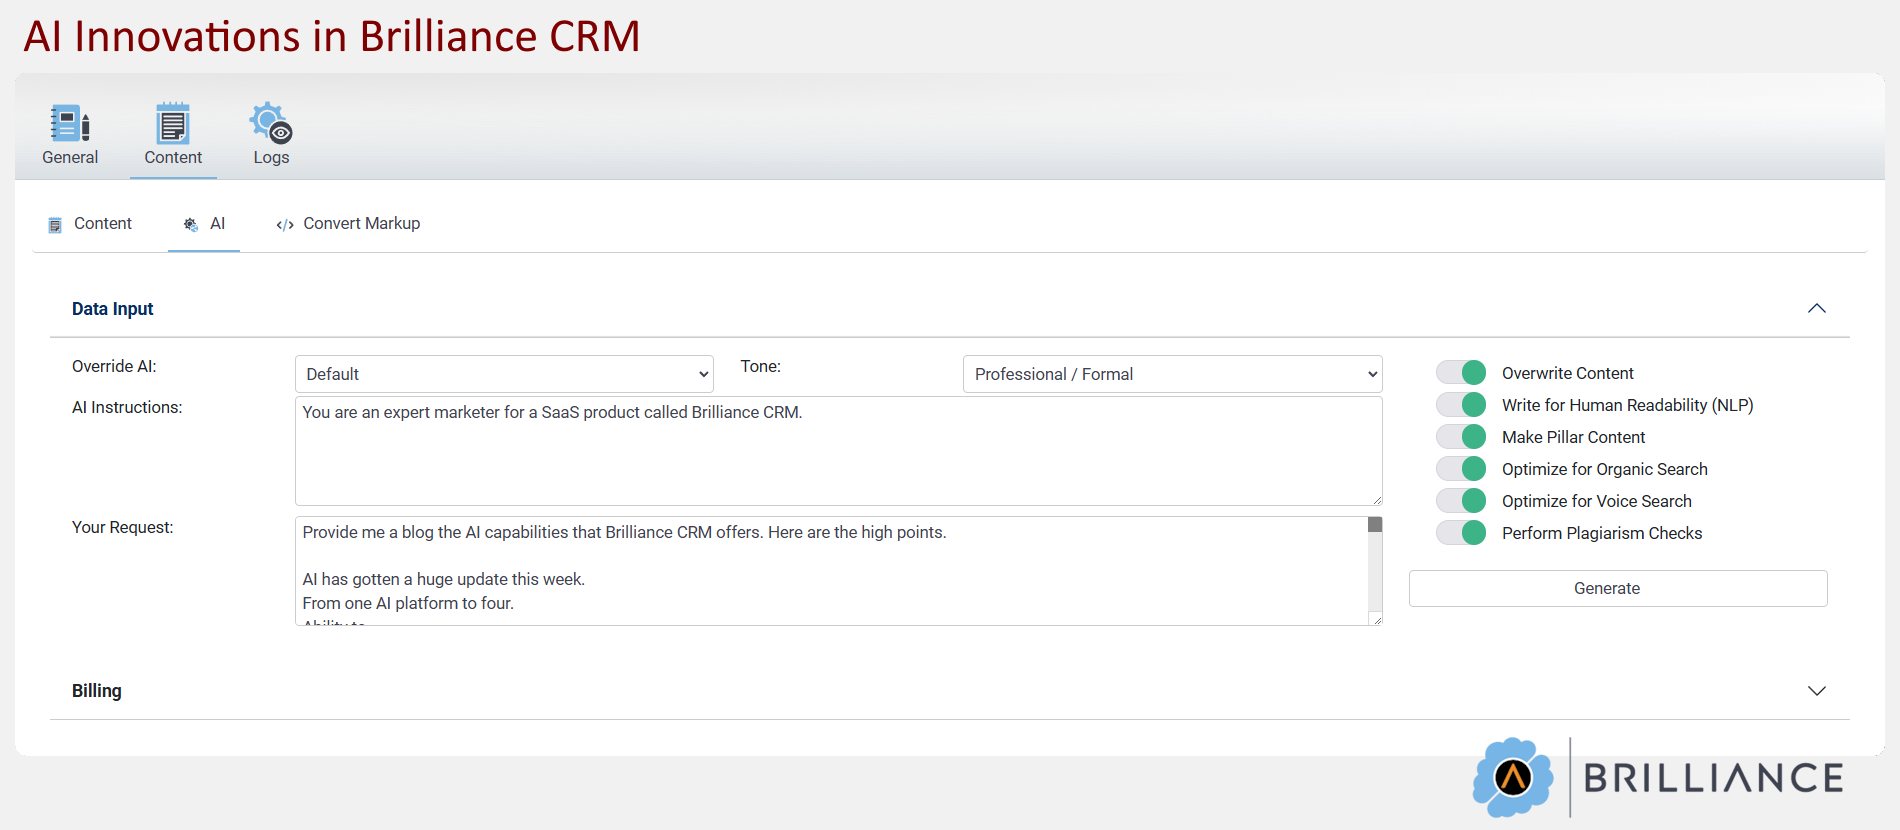Open the Override AI dropdown
The height and width of the screenshot is (830, 1900).
point(504,374)
